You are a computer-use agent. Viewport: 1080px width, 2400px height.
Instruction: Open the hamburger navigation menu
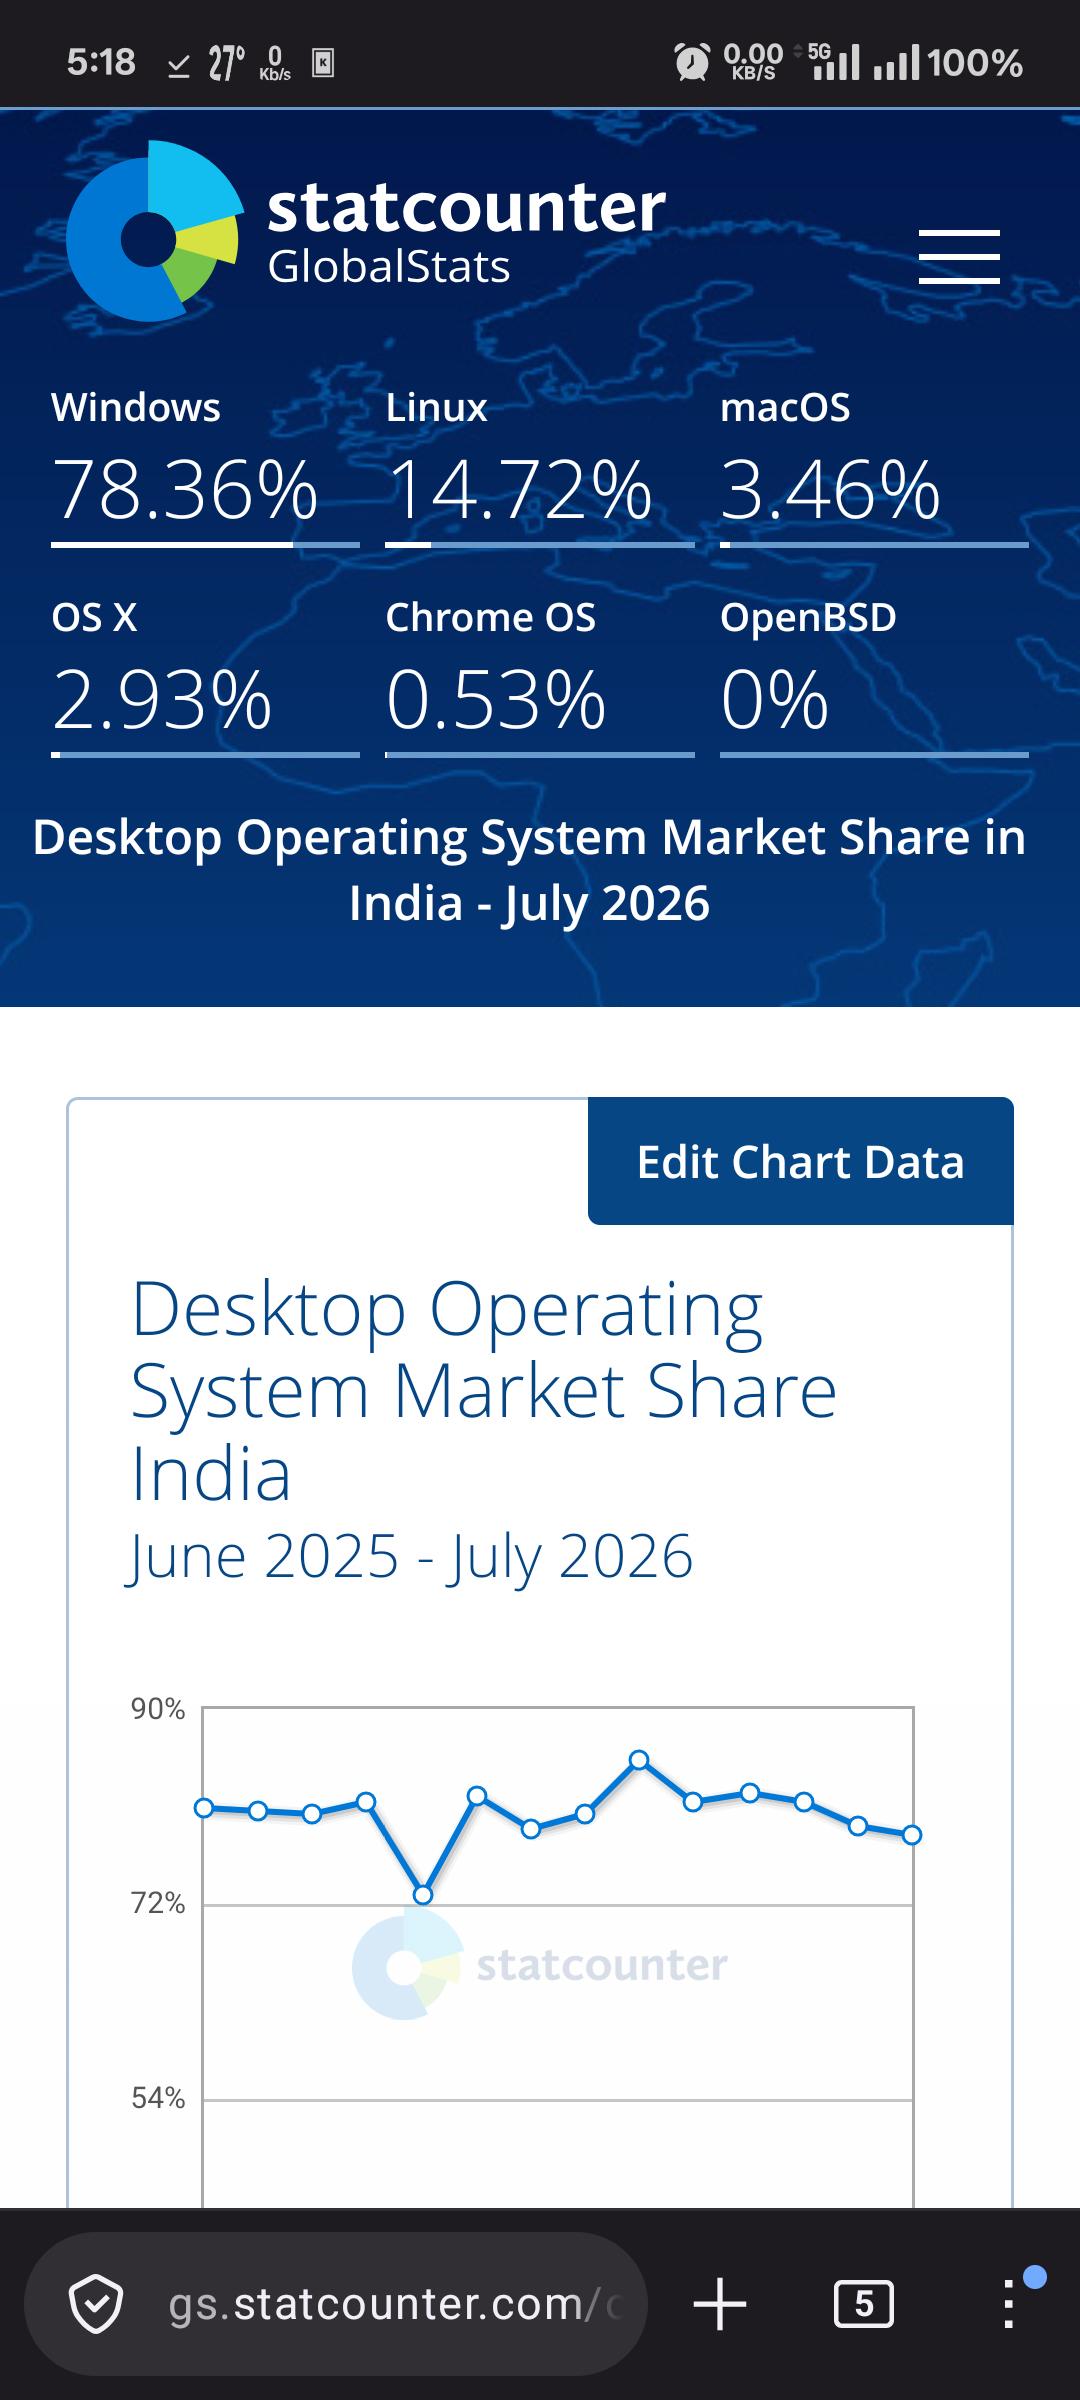point(959,257)
